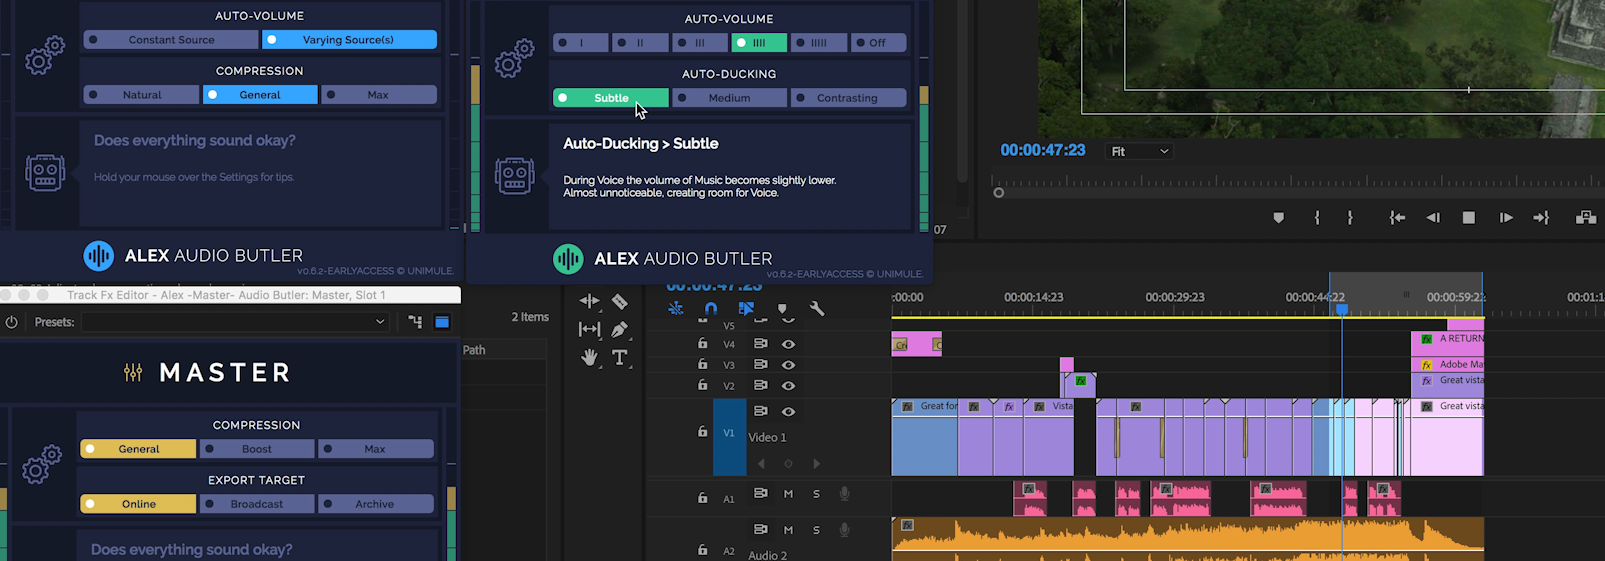Viewport: 1605px width, 561px height.
Task: Stop playback in Program Monitor
Action: point(1469,218)
